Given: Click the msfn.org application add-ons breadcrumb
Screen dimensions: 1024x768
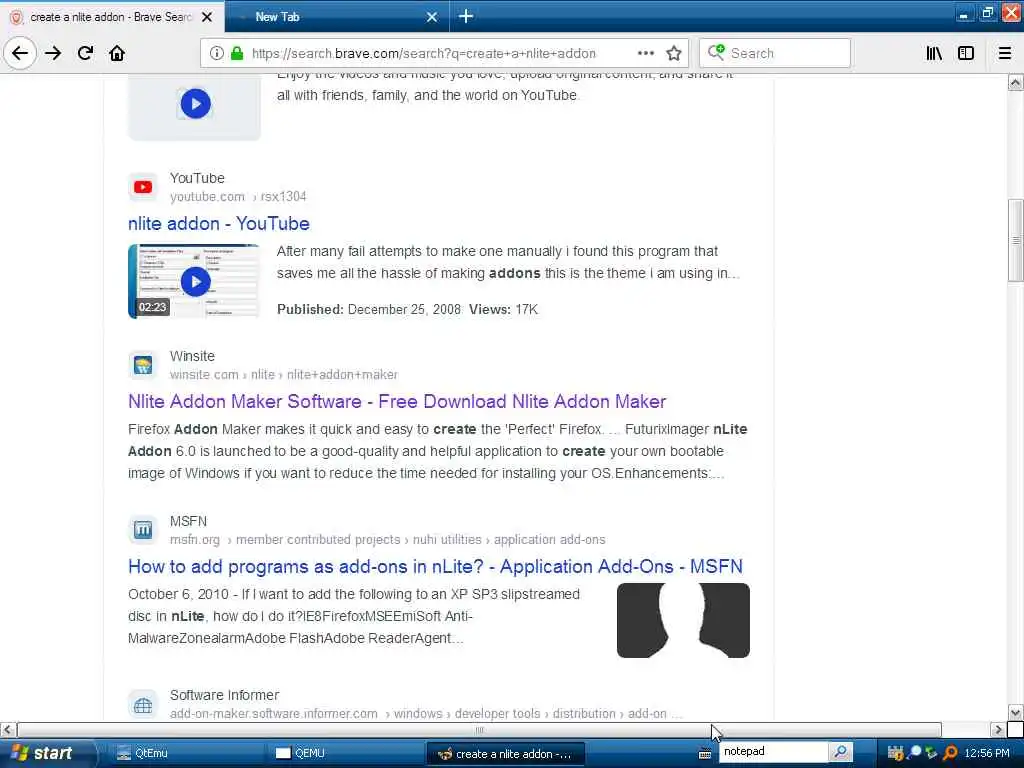Looking at the screenshot, I should tap(387, 539).
